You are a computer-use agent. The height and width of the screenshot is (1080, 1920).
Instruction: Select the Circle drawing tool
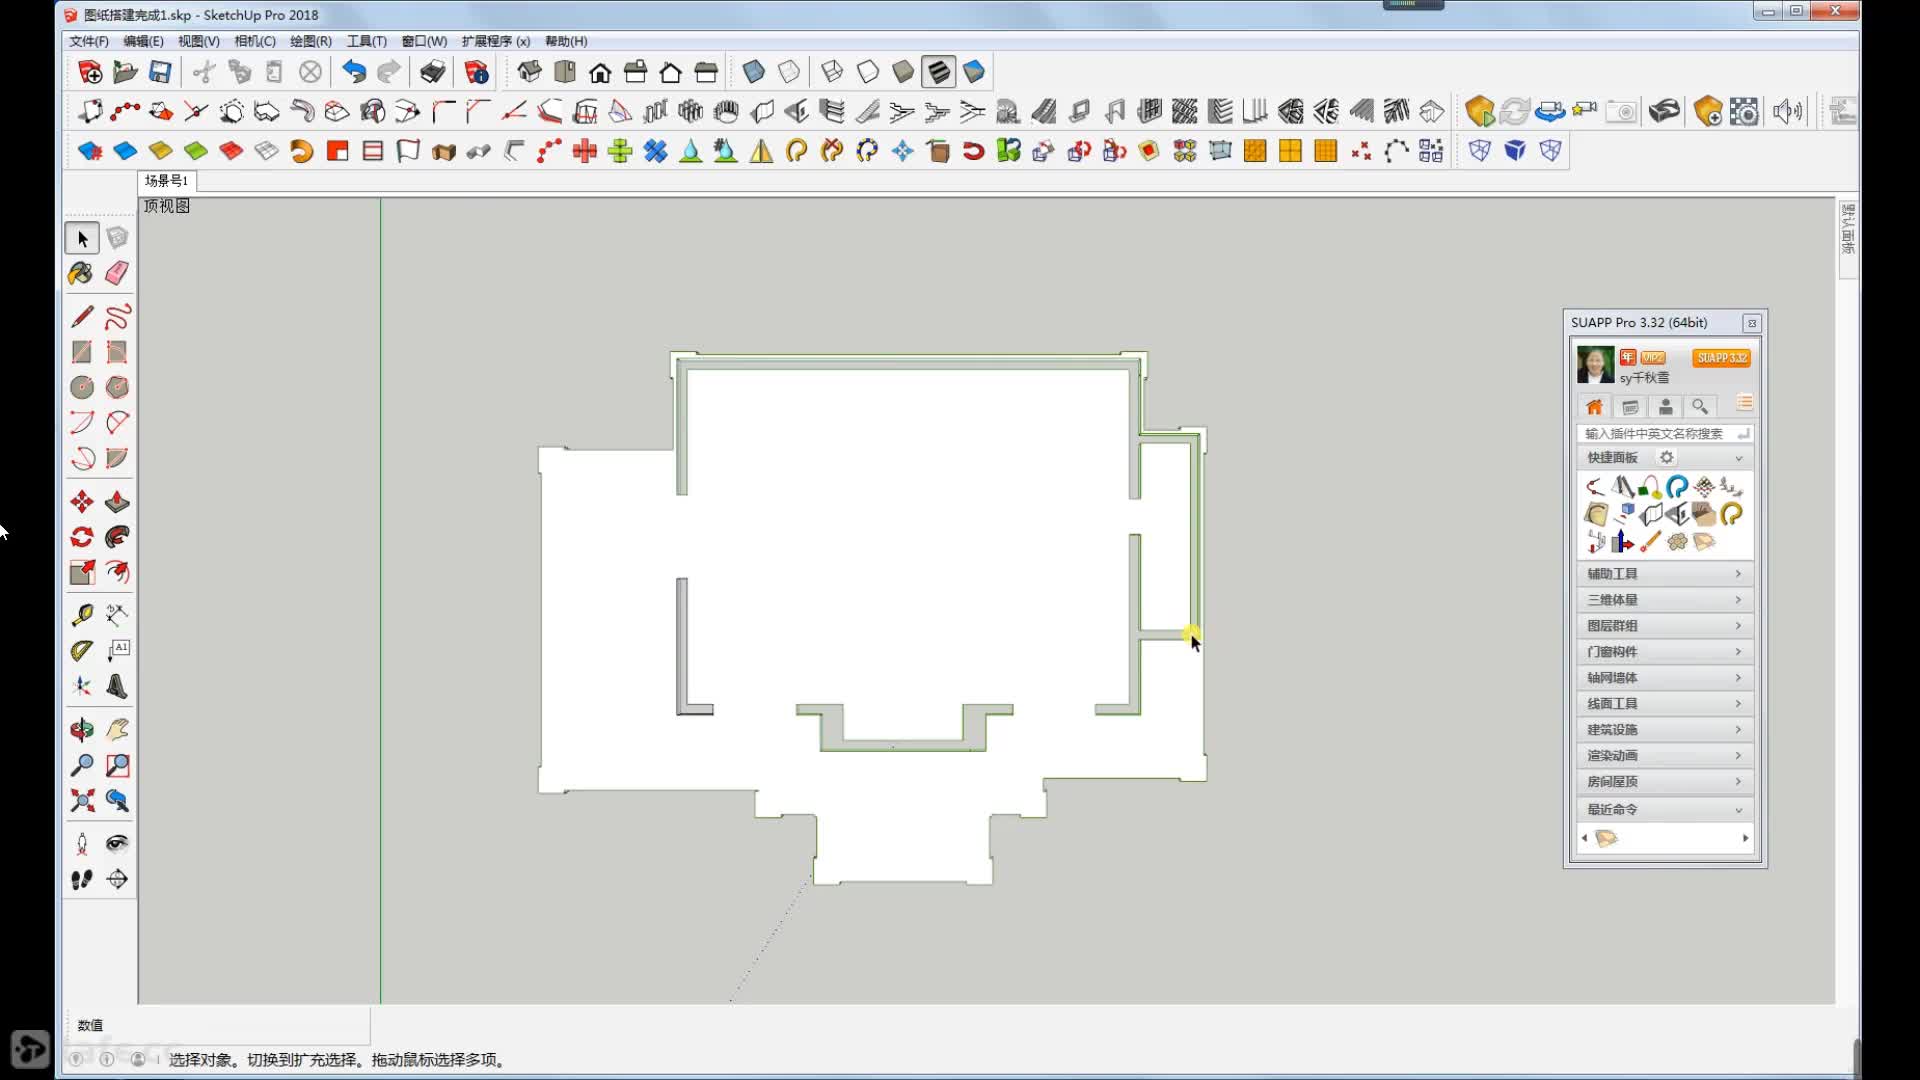point(82,387)
